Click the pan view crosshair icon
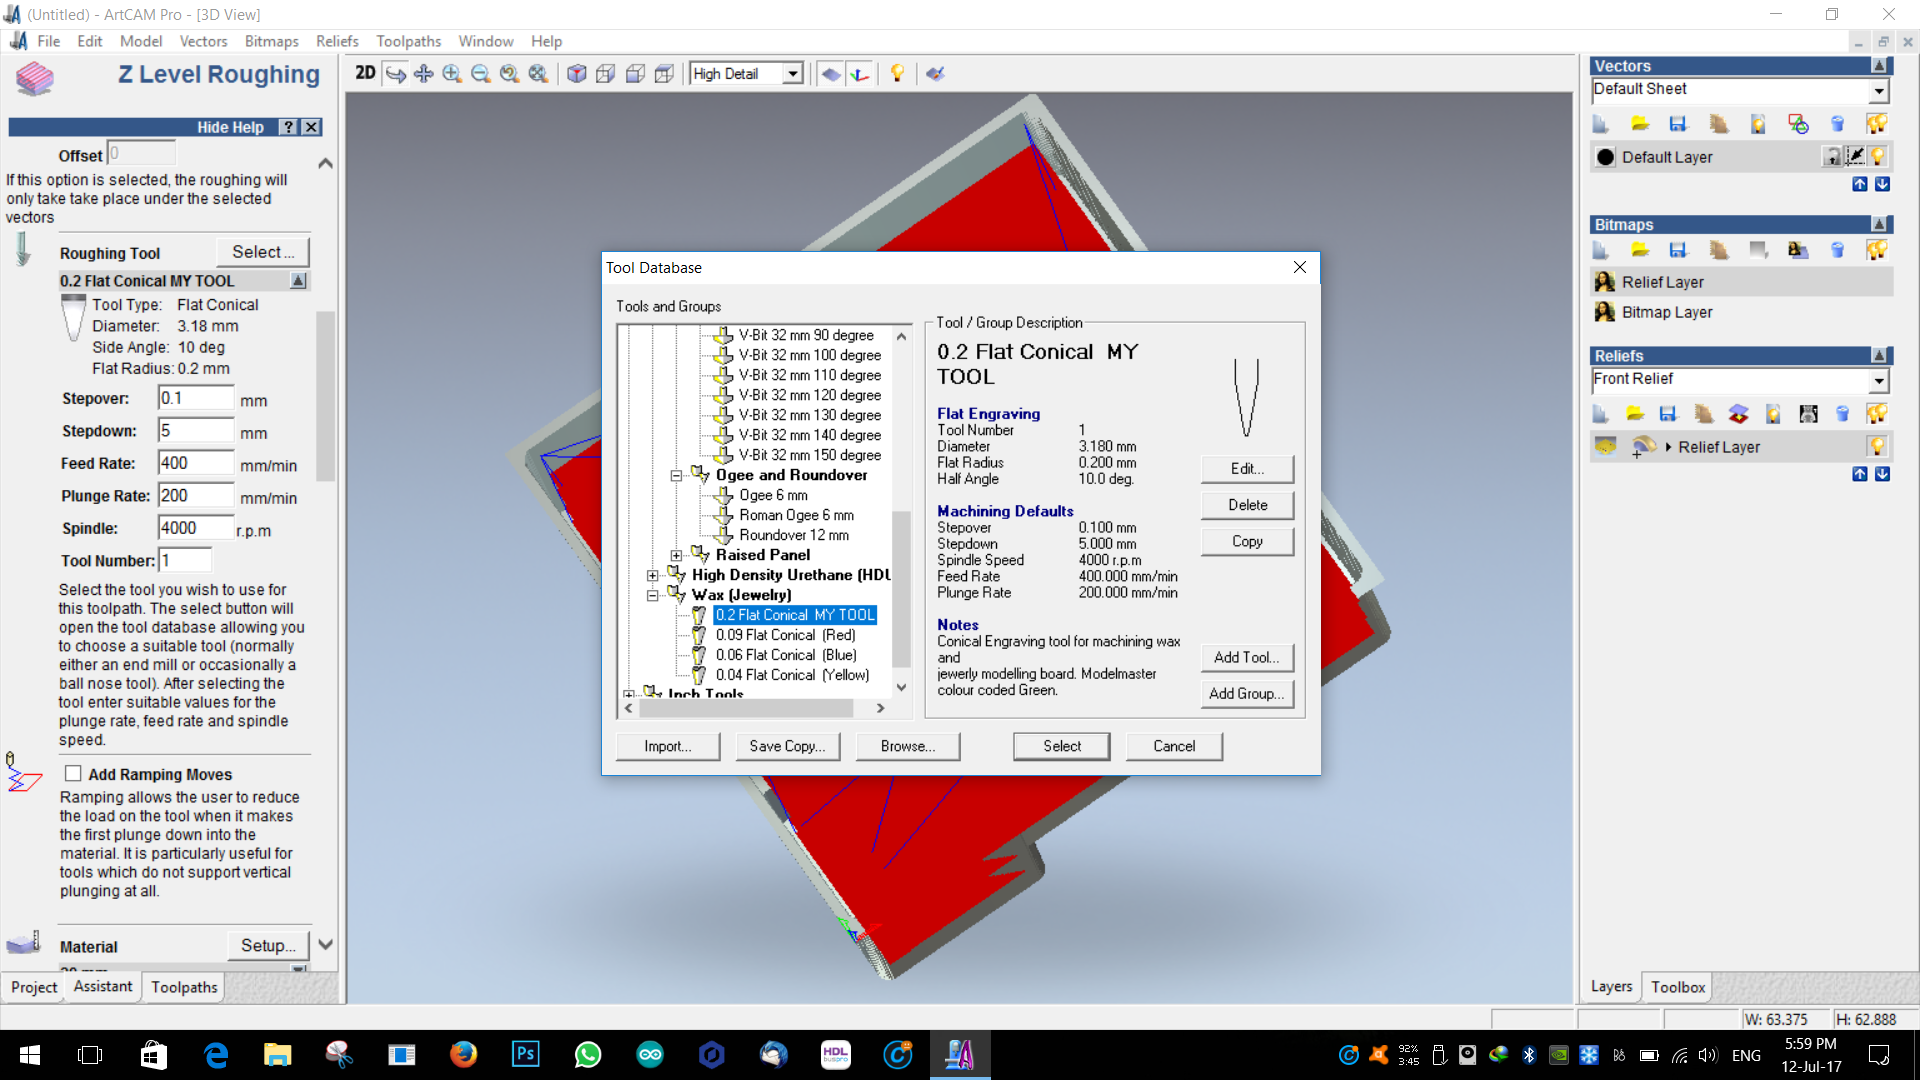The width and height of the screenshot is (1920, 1080). [x=424, y=73]
